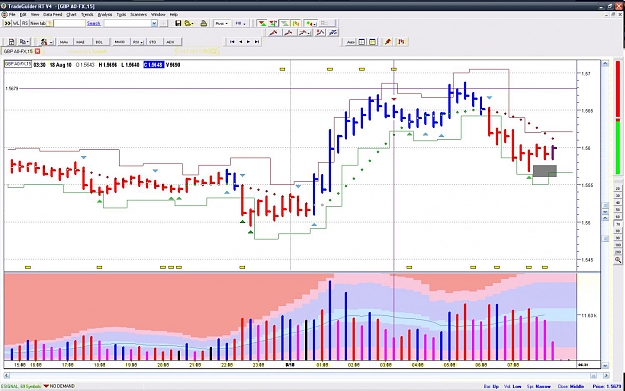Select the blue parallel lines tool
The height and width of the screenshot is (391, 625).
point(333,33)
